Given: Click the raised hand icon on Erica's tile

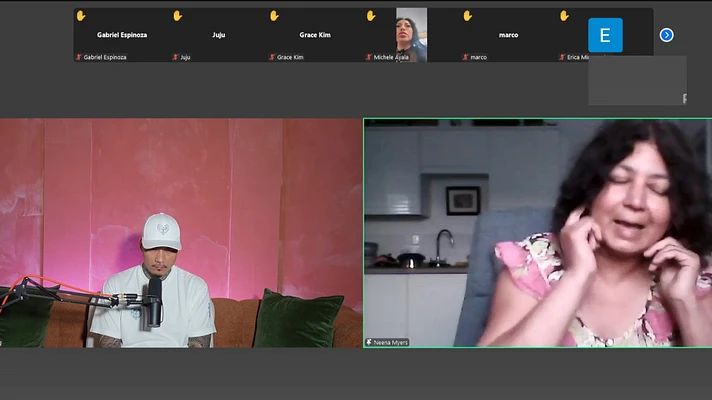Looking at the screenshot, I should click(565, 16).
